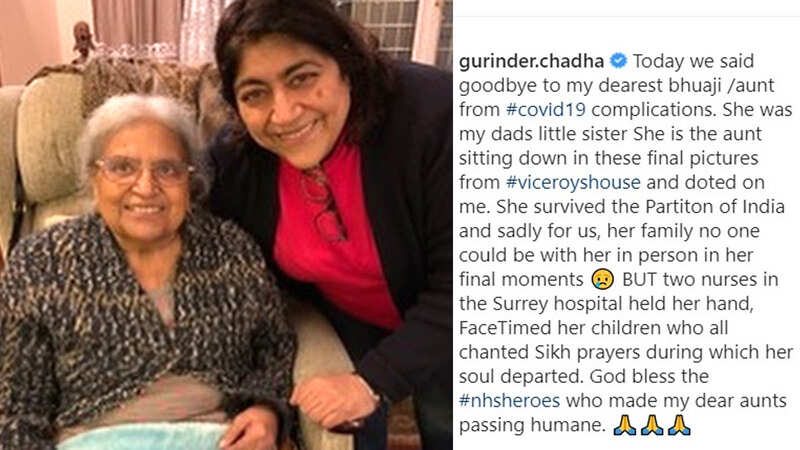Click "passing humane." at caption end
The height and width of the screenshot is (450, 800).
point(532,425)
